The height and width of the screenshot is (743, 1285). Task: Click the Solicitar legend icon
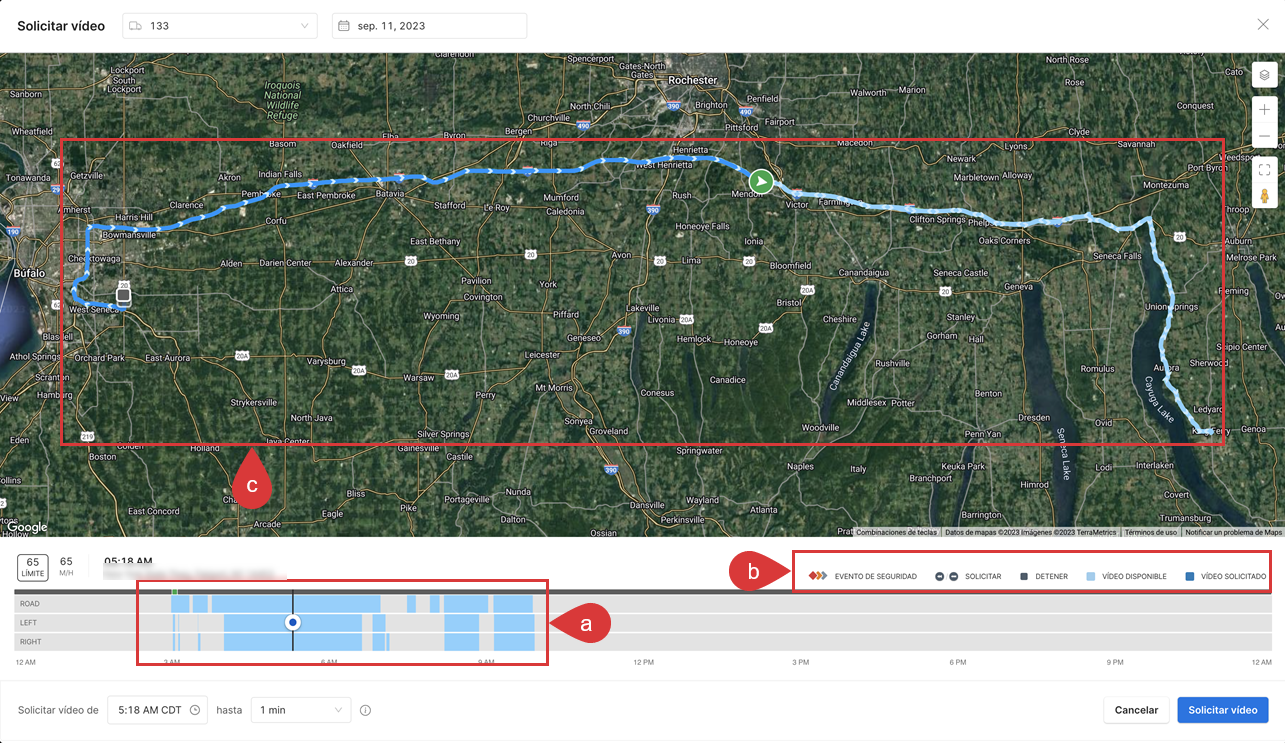(x=947, y=576)
